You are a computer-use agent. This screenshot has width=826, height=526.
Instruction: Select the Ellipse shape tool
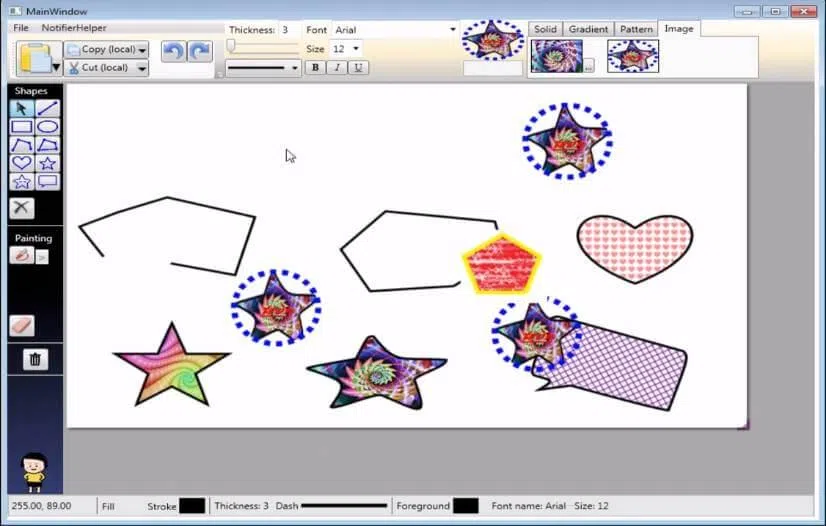47,127
